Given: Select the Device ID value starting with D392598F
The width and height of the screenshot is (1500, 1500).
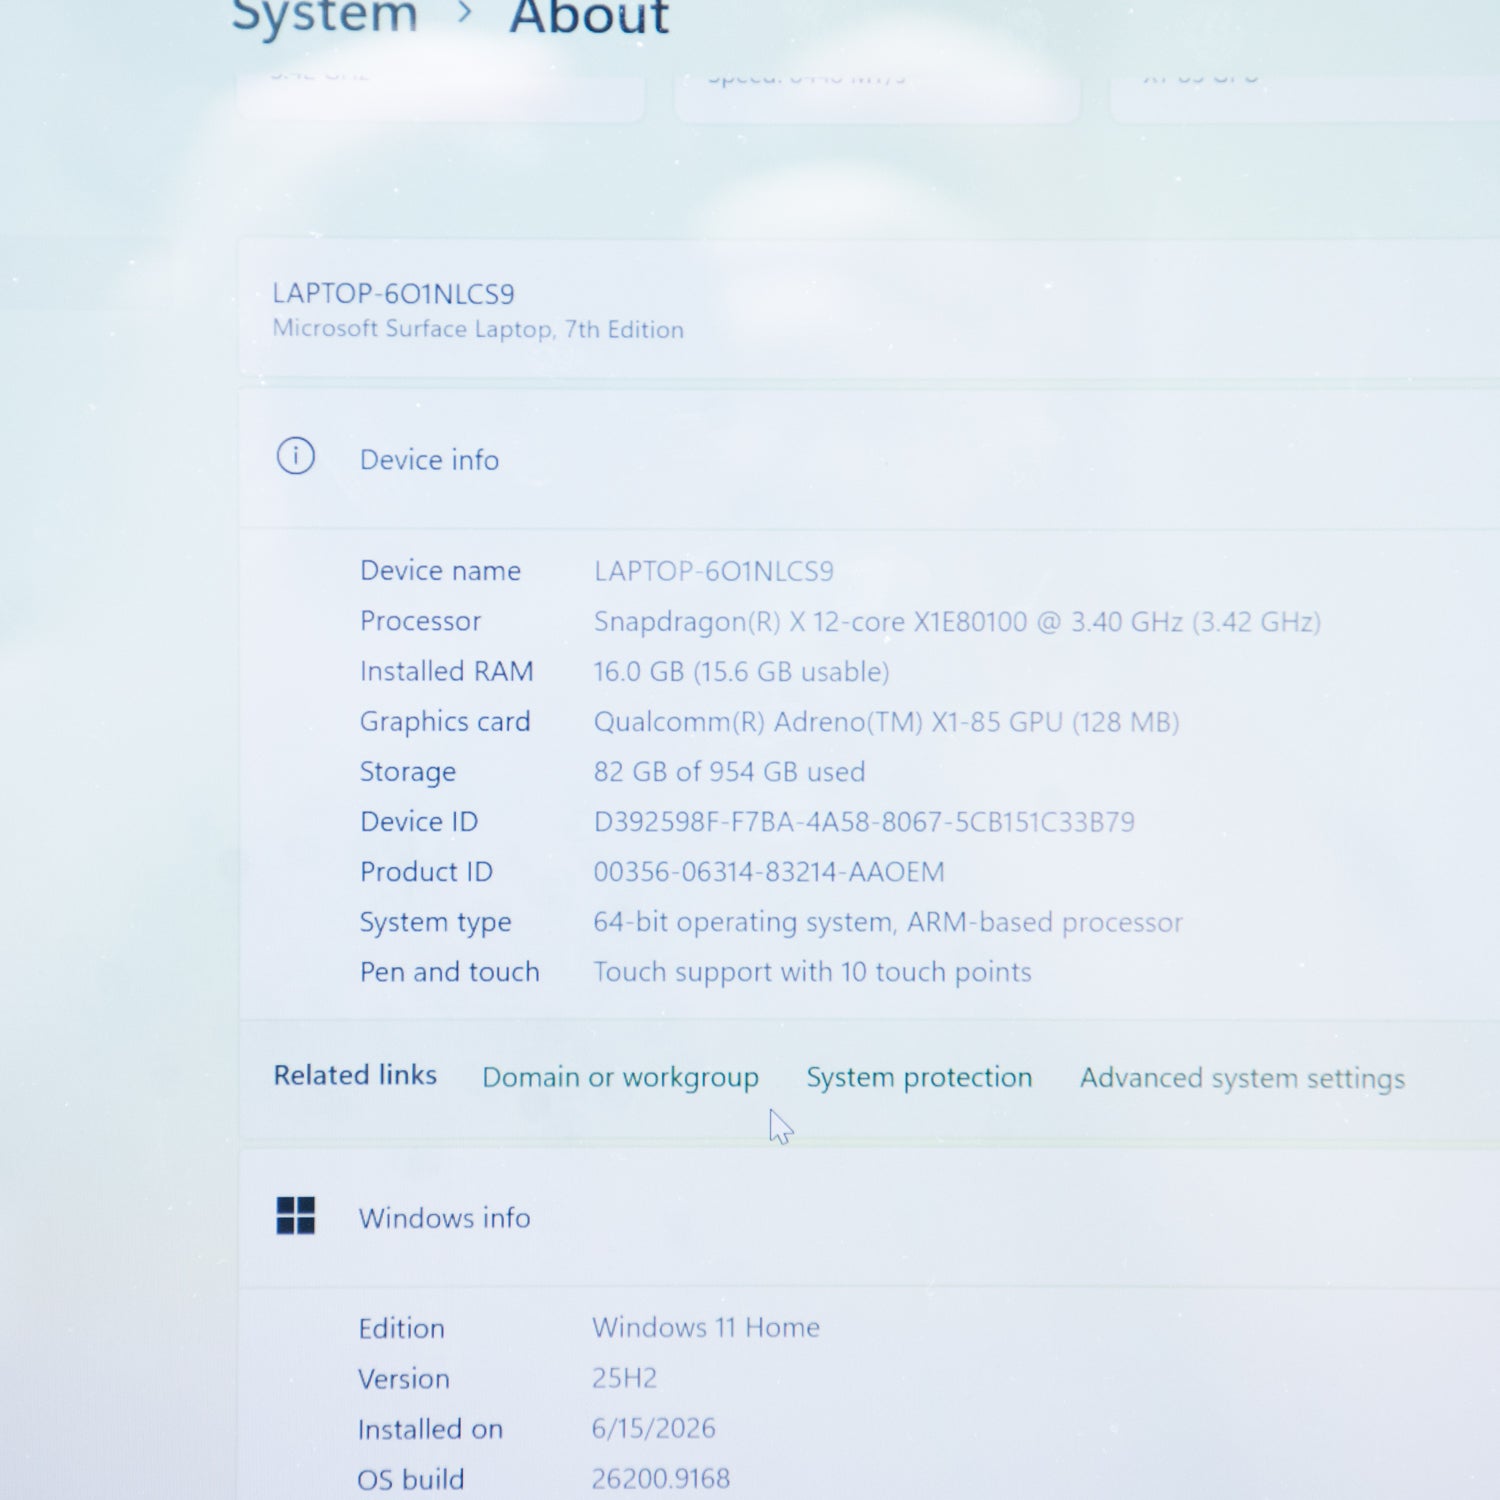Looking at the screenshot, I should click(864, 822).
